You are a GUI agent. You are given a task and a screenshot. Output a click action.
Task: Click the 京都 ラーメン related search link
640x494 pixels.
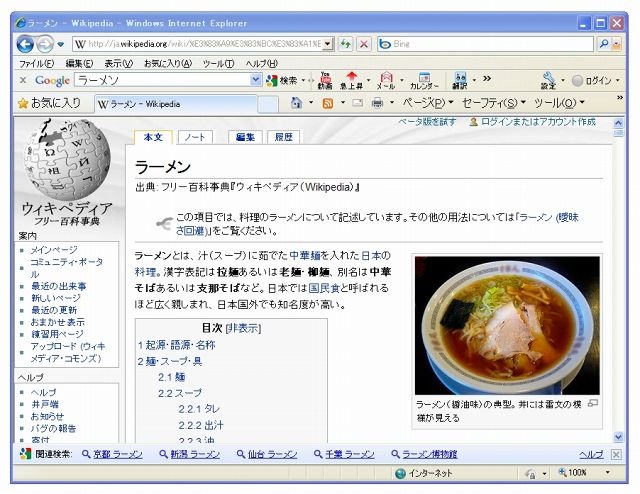pos(118,454)
